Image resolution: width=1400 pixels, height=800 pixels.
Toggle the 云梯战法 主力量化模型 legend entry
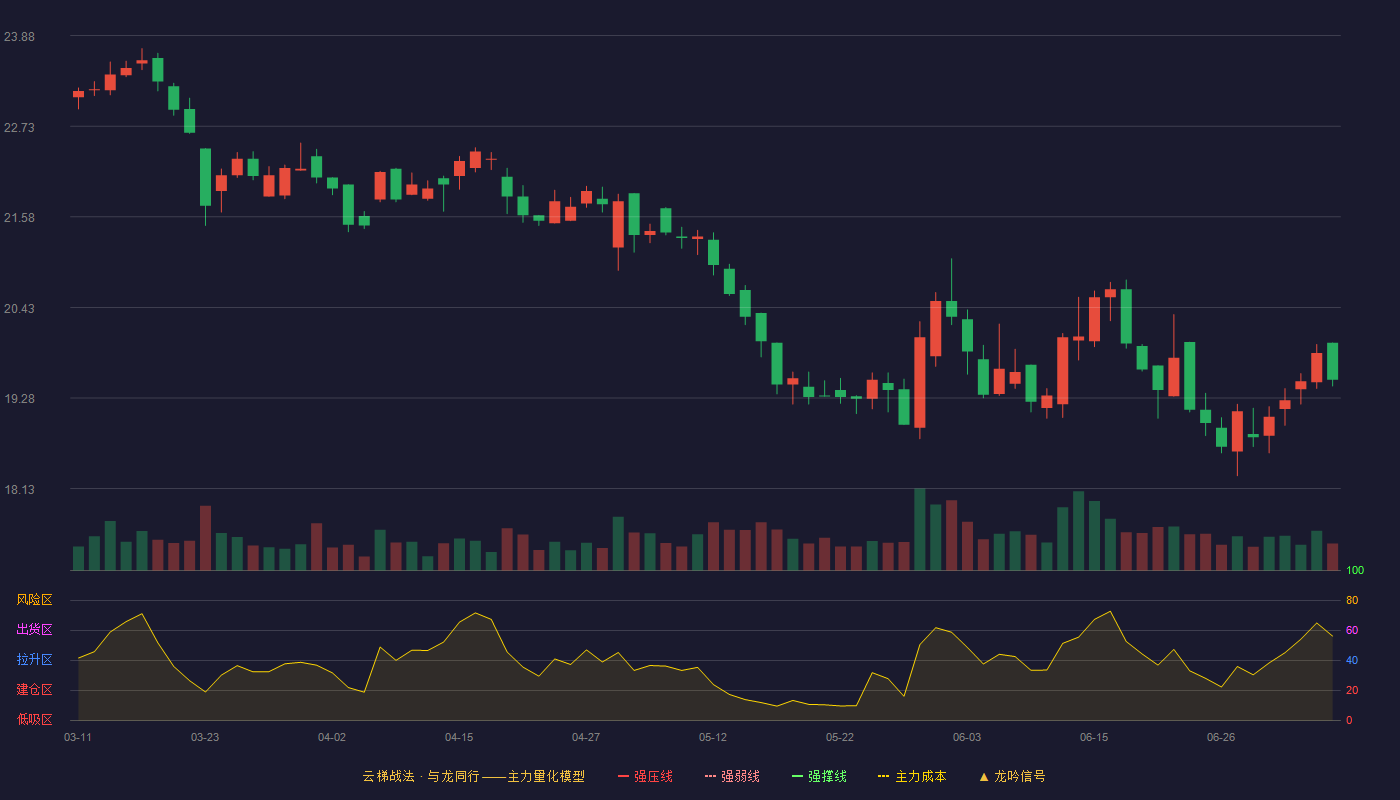[x=473, y=776]
